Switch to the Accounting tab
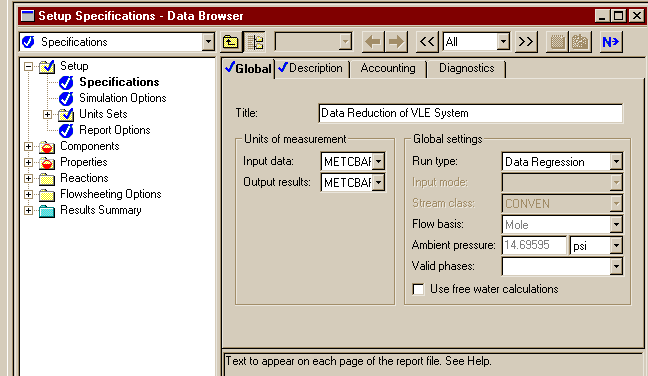This screenshot has height=376, width=648. click(388, 68)
